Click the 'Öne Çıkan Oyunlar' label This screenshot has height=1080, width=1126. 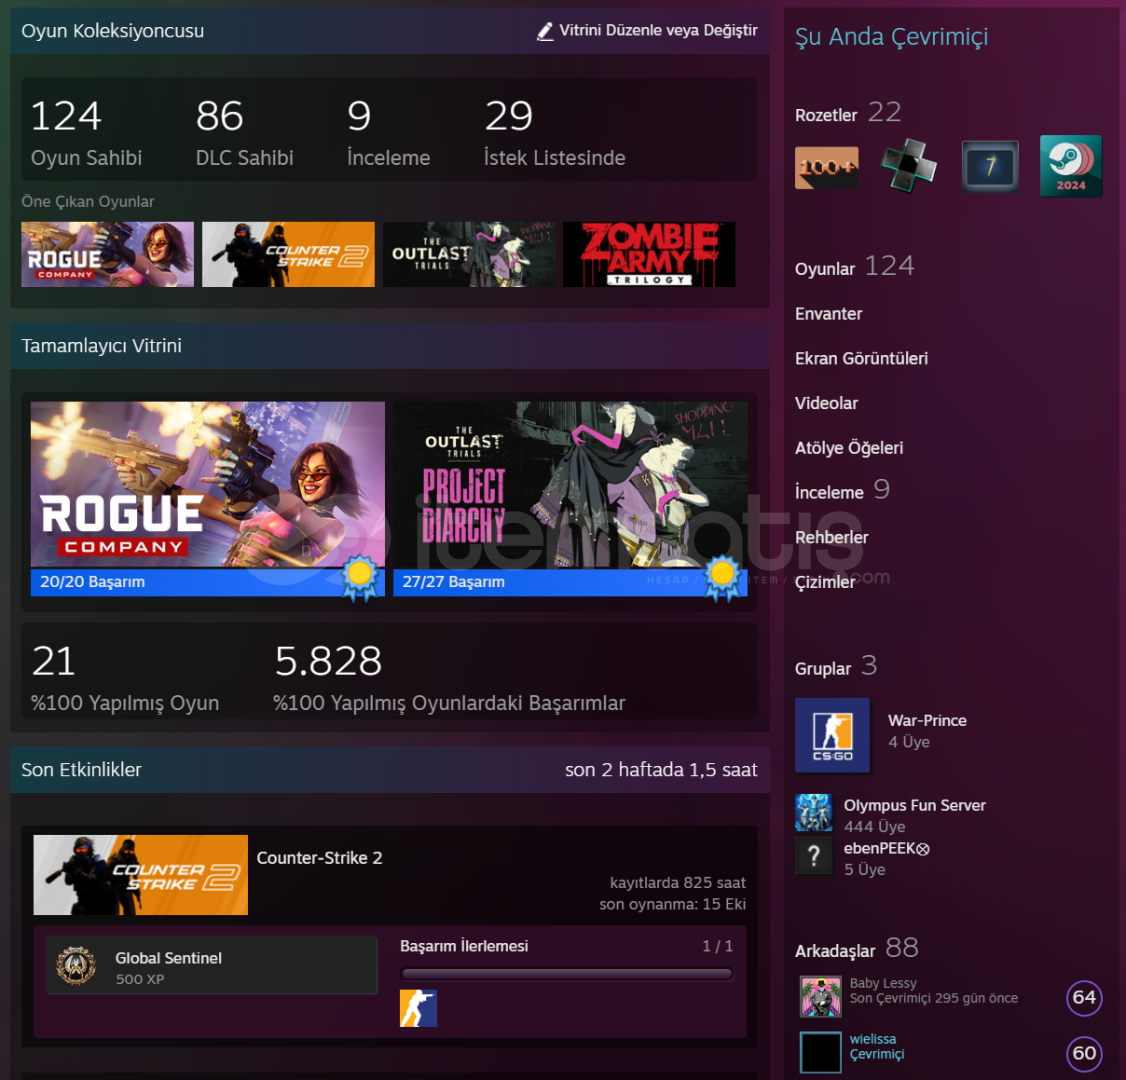(x=88, y=202)
